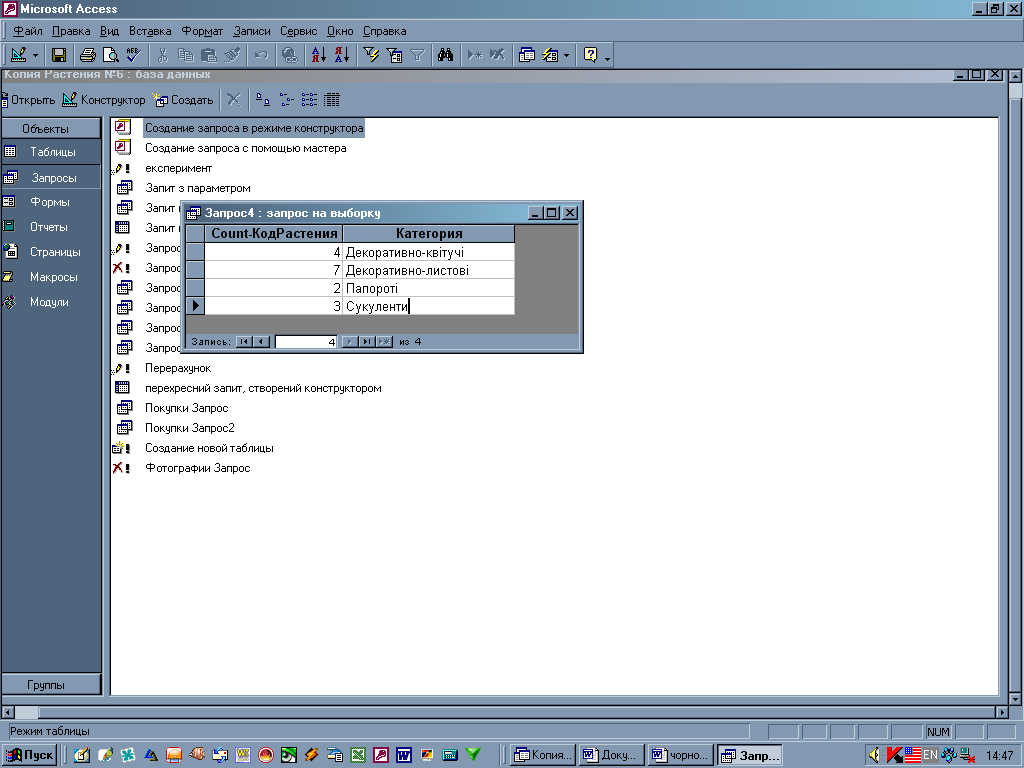Click the Print icon in toolbar

coord(88,55)
